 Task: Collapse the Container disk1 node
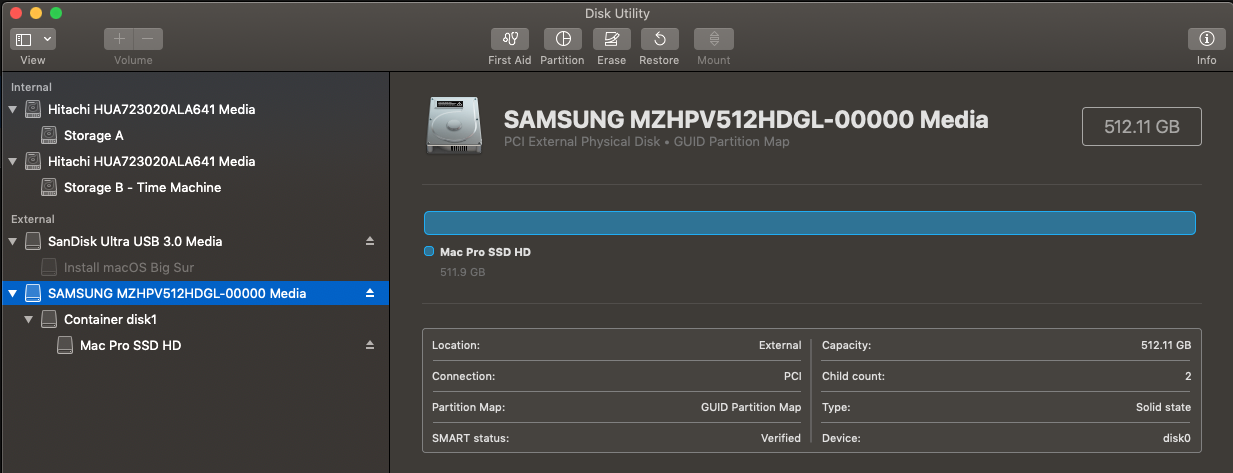(x=28, y=319)
